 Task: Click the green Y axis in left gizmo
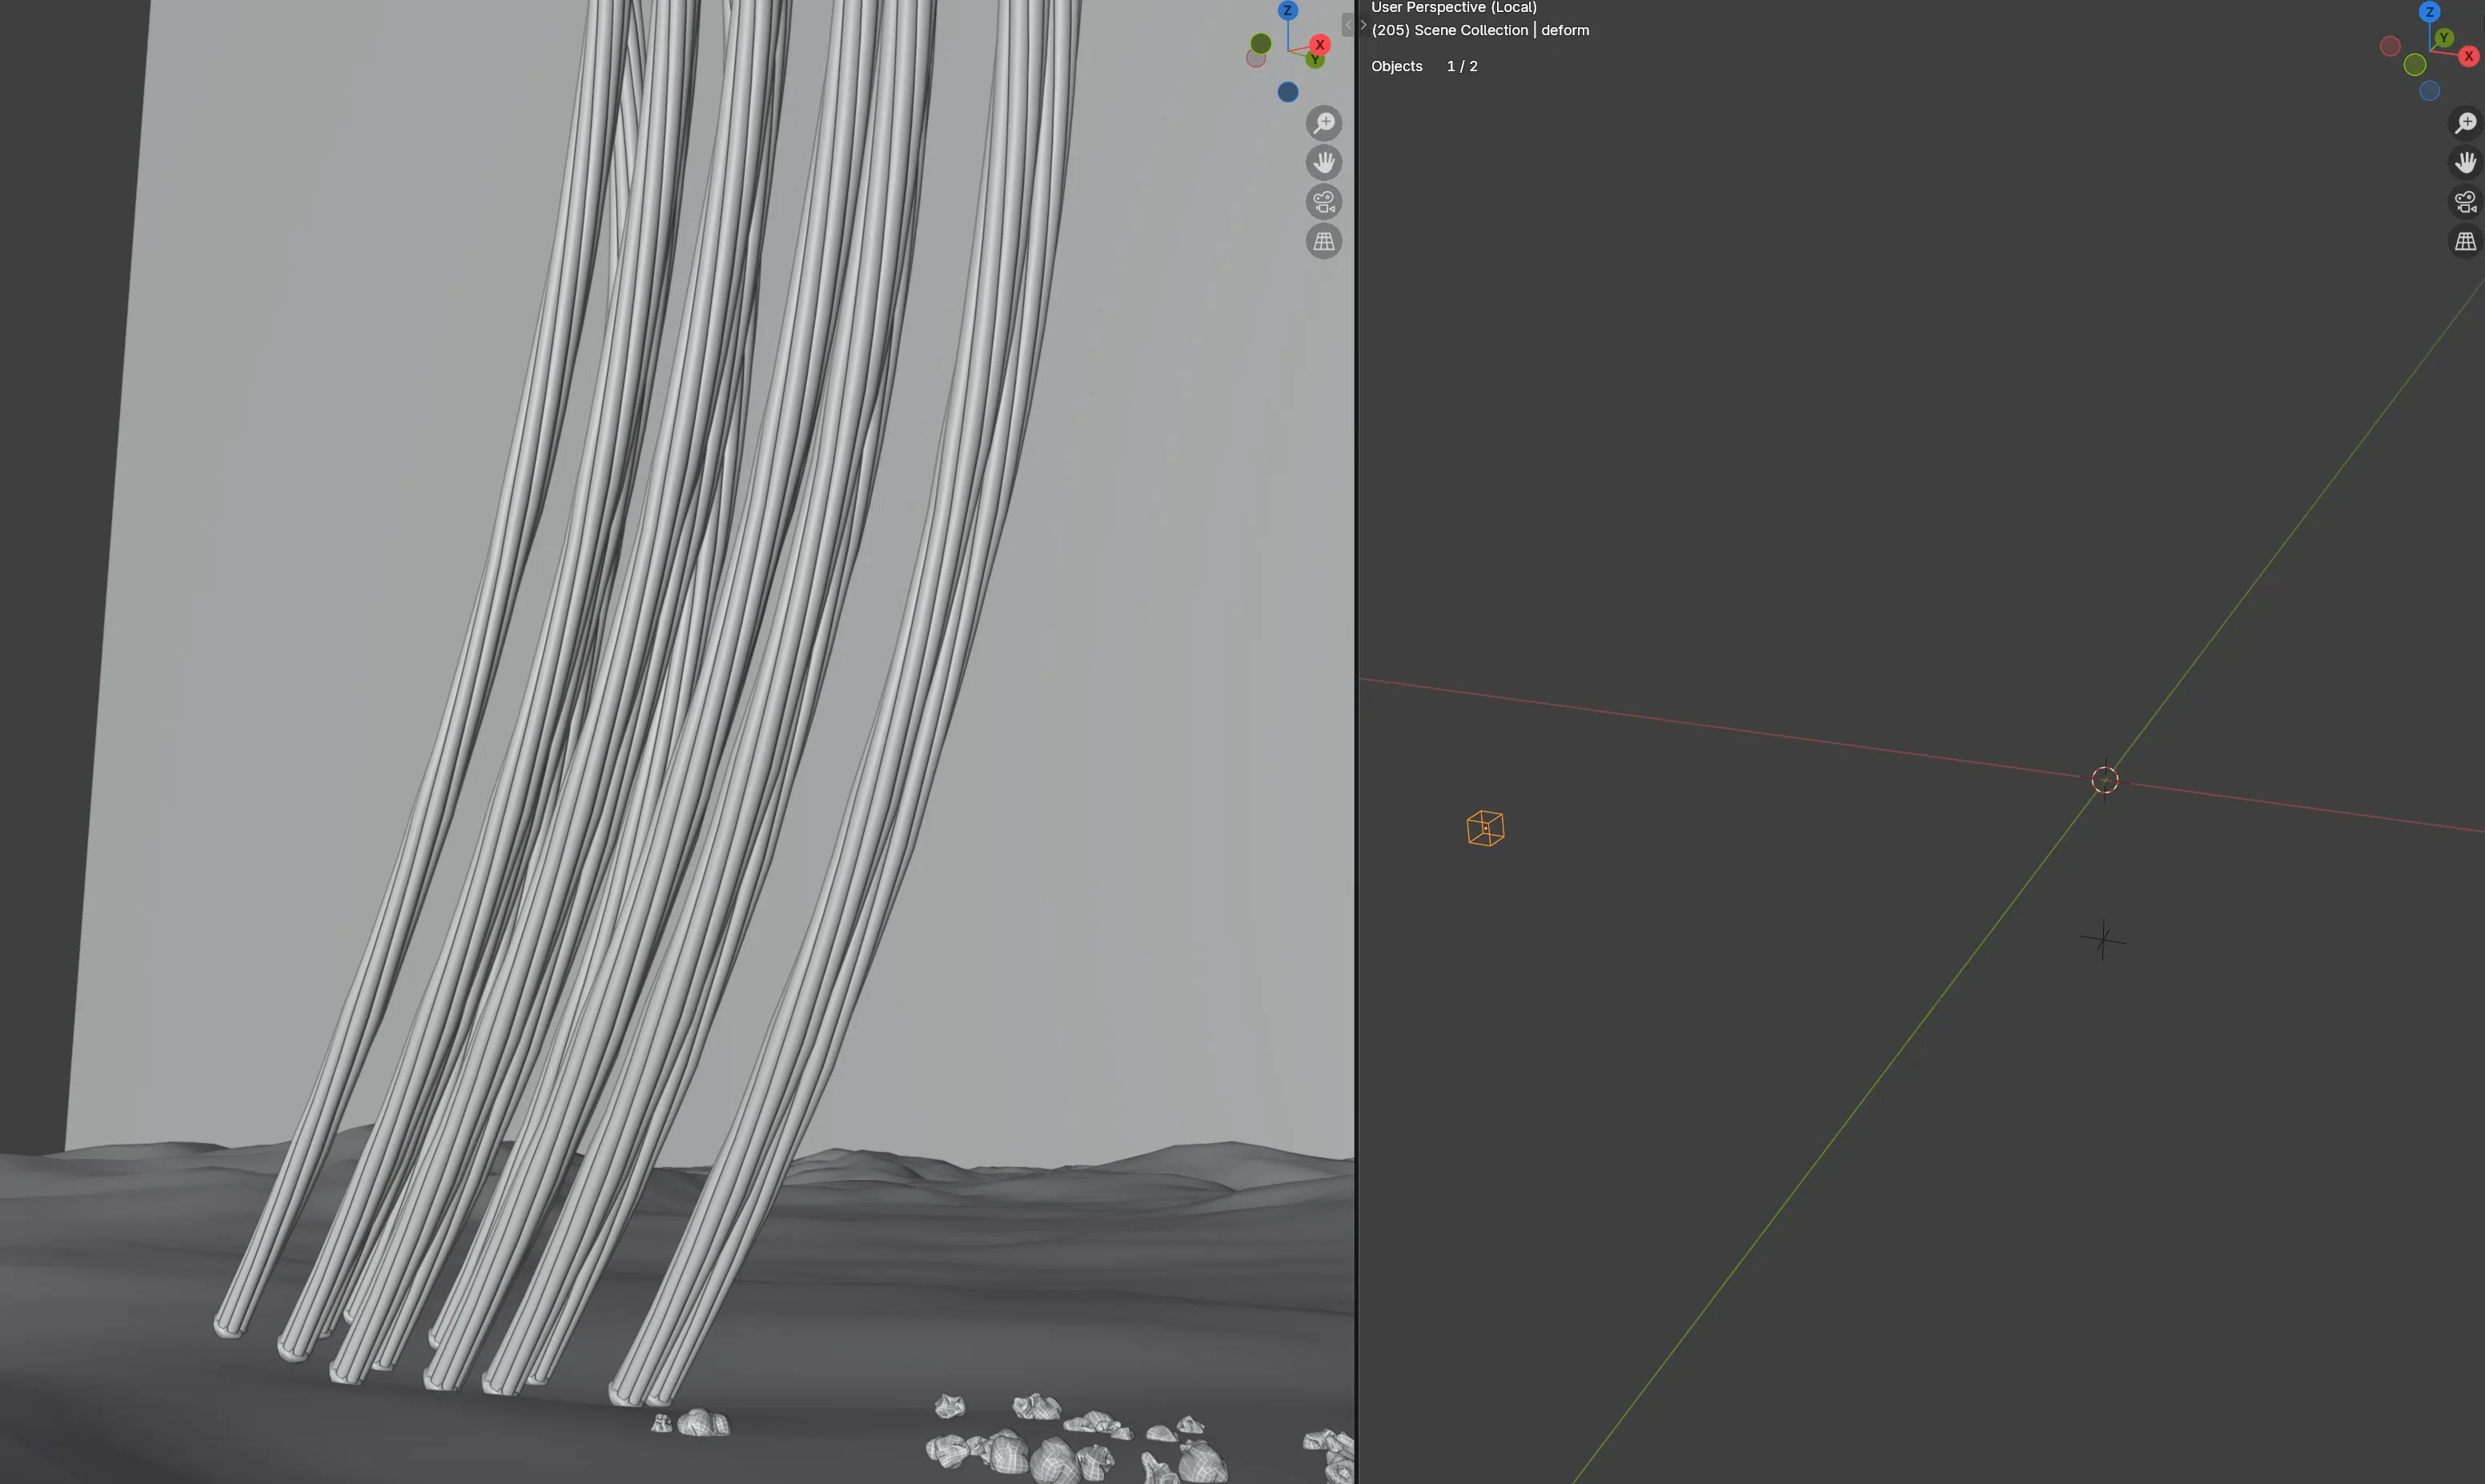(1315, 61)
